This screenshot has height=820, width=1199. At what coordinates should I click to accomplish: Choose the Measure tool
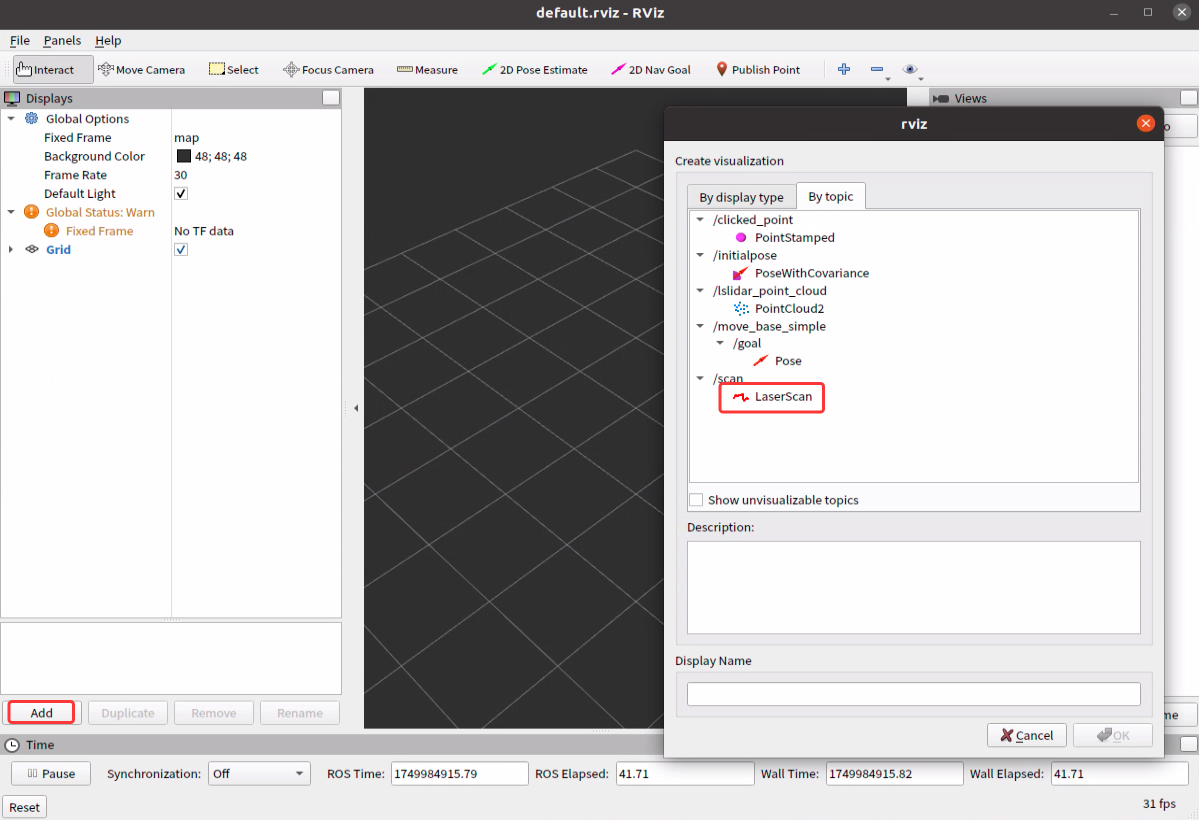coord(427,69)
